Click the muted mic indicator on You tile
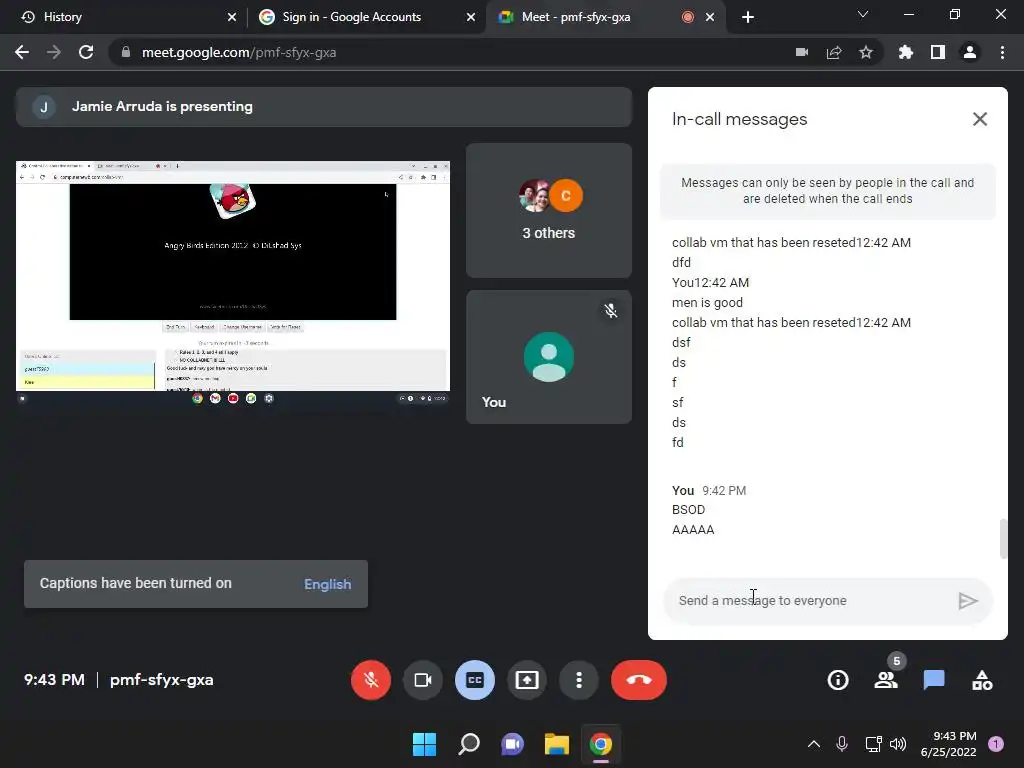The width and height of the screenshot is (1024, 768). click(x=611, y=311)
